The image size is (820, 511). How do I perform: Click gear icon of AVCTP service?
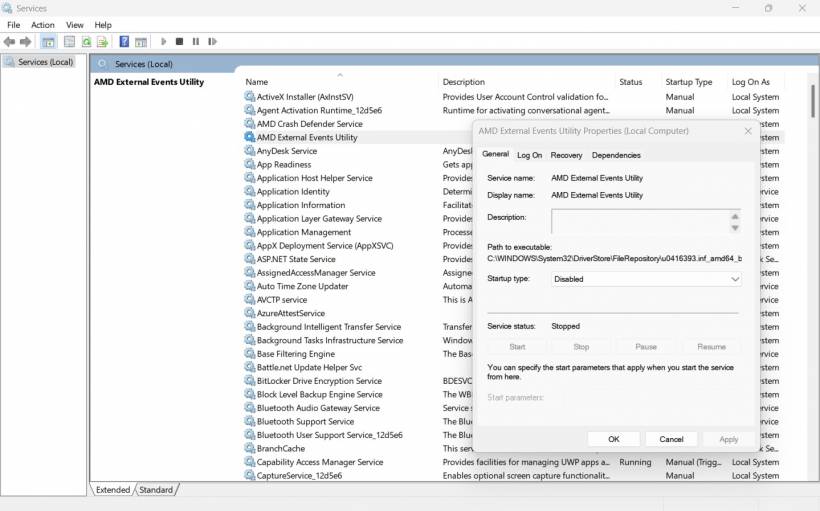point(249,300)
